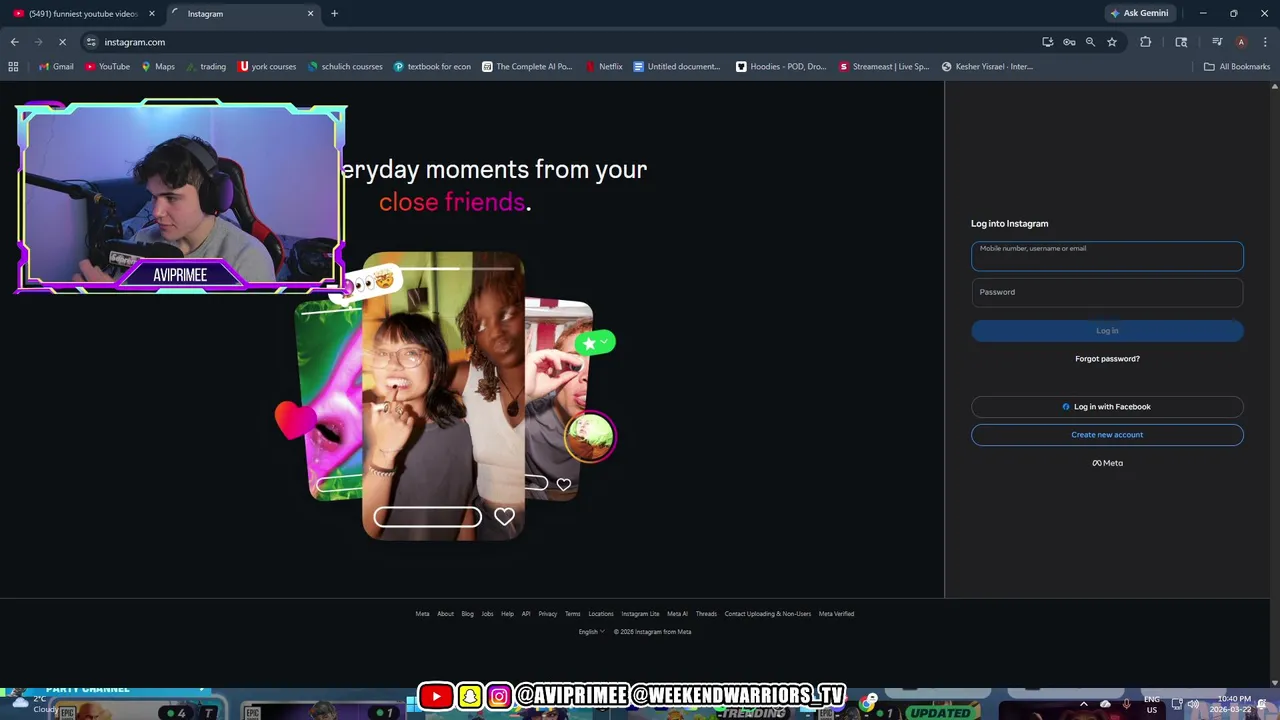Open the Chrome profile avatar A
1280x720 pixels.
point(1241,42)
